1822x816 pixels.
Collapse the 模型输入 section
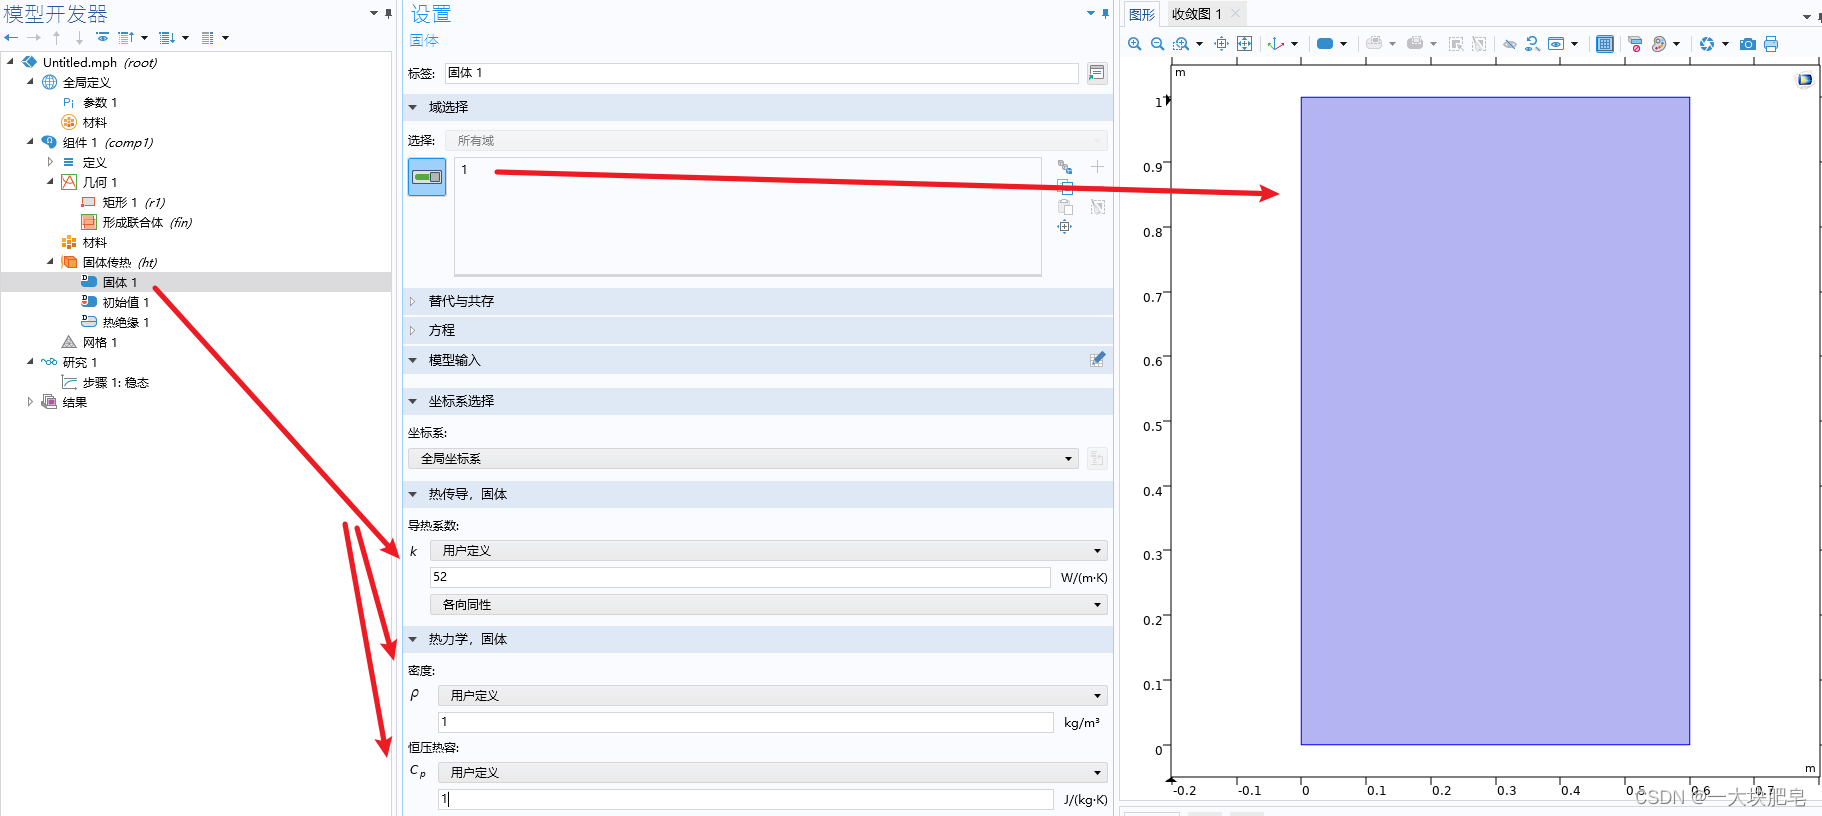tap(412, 360)
